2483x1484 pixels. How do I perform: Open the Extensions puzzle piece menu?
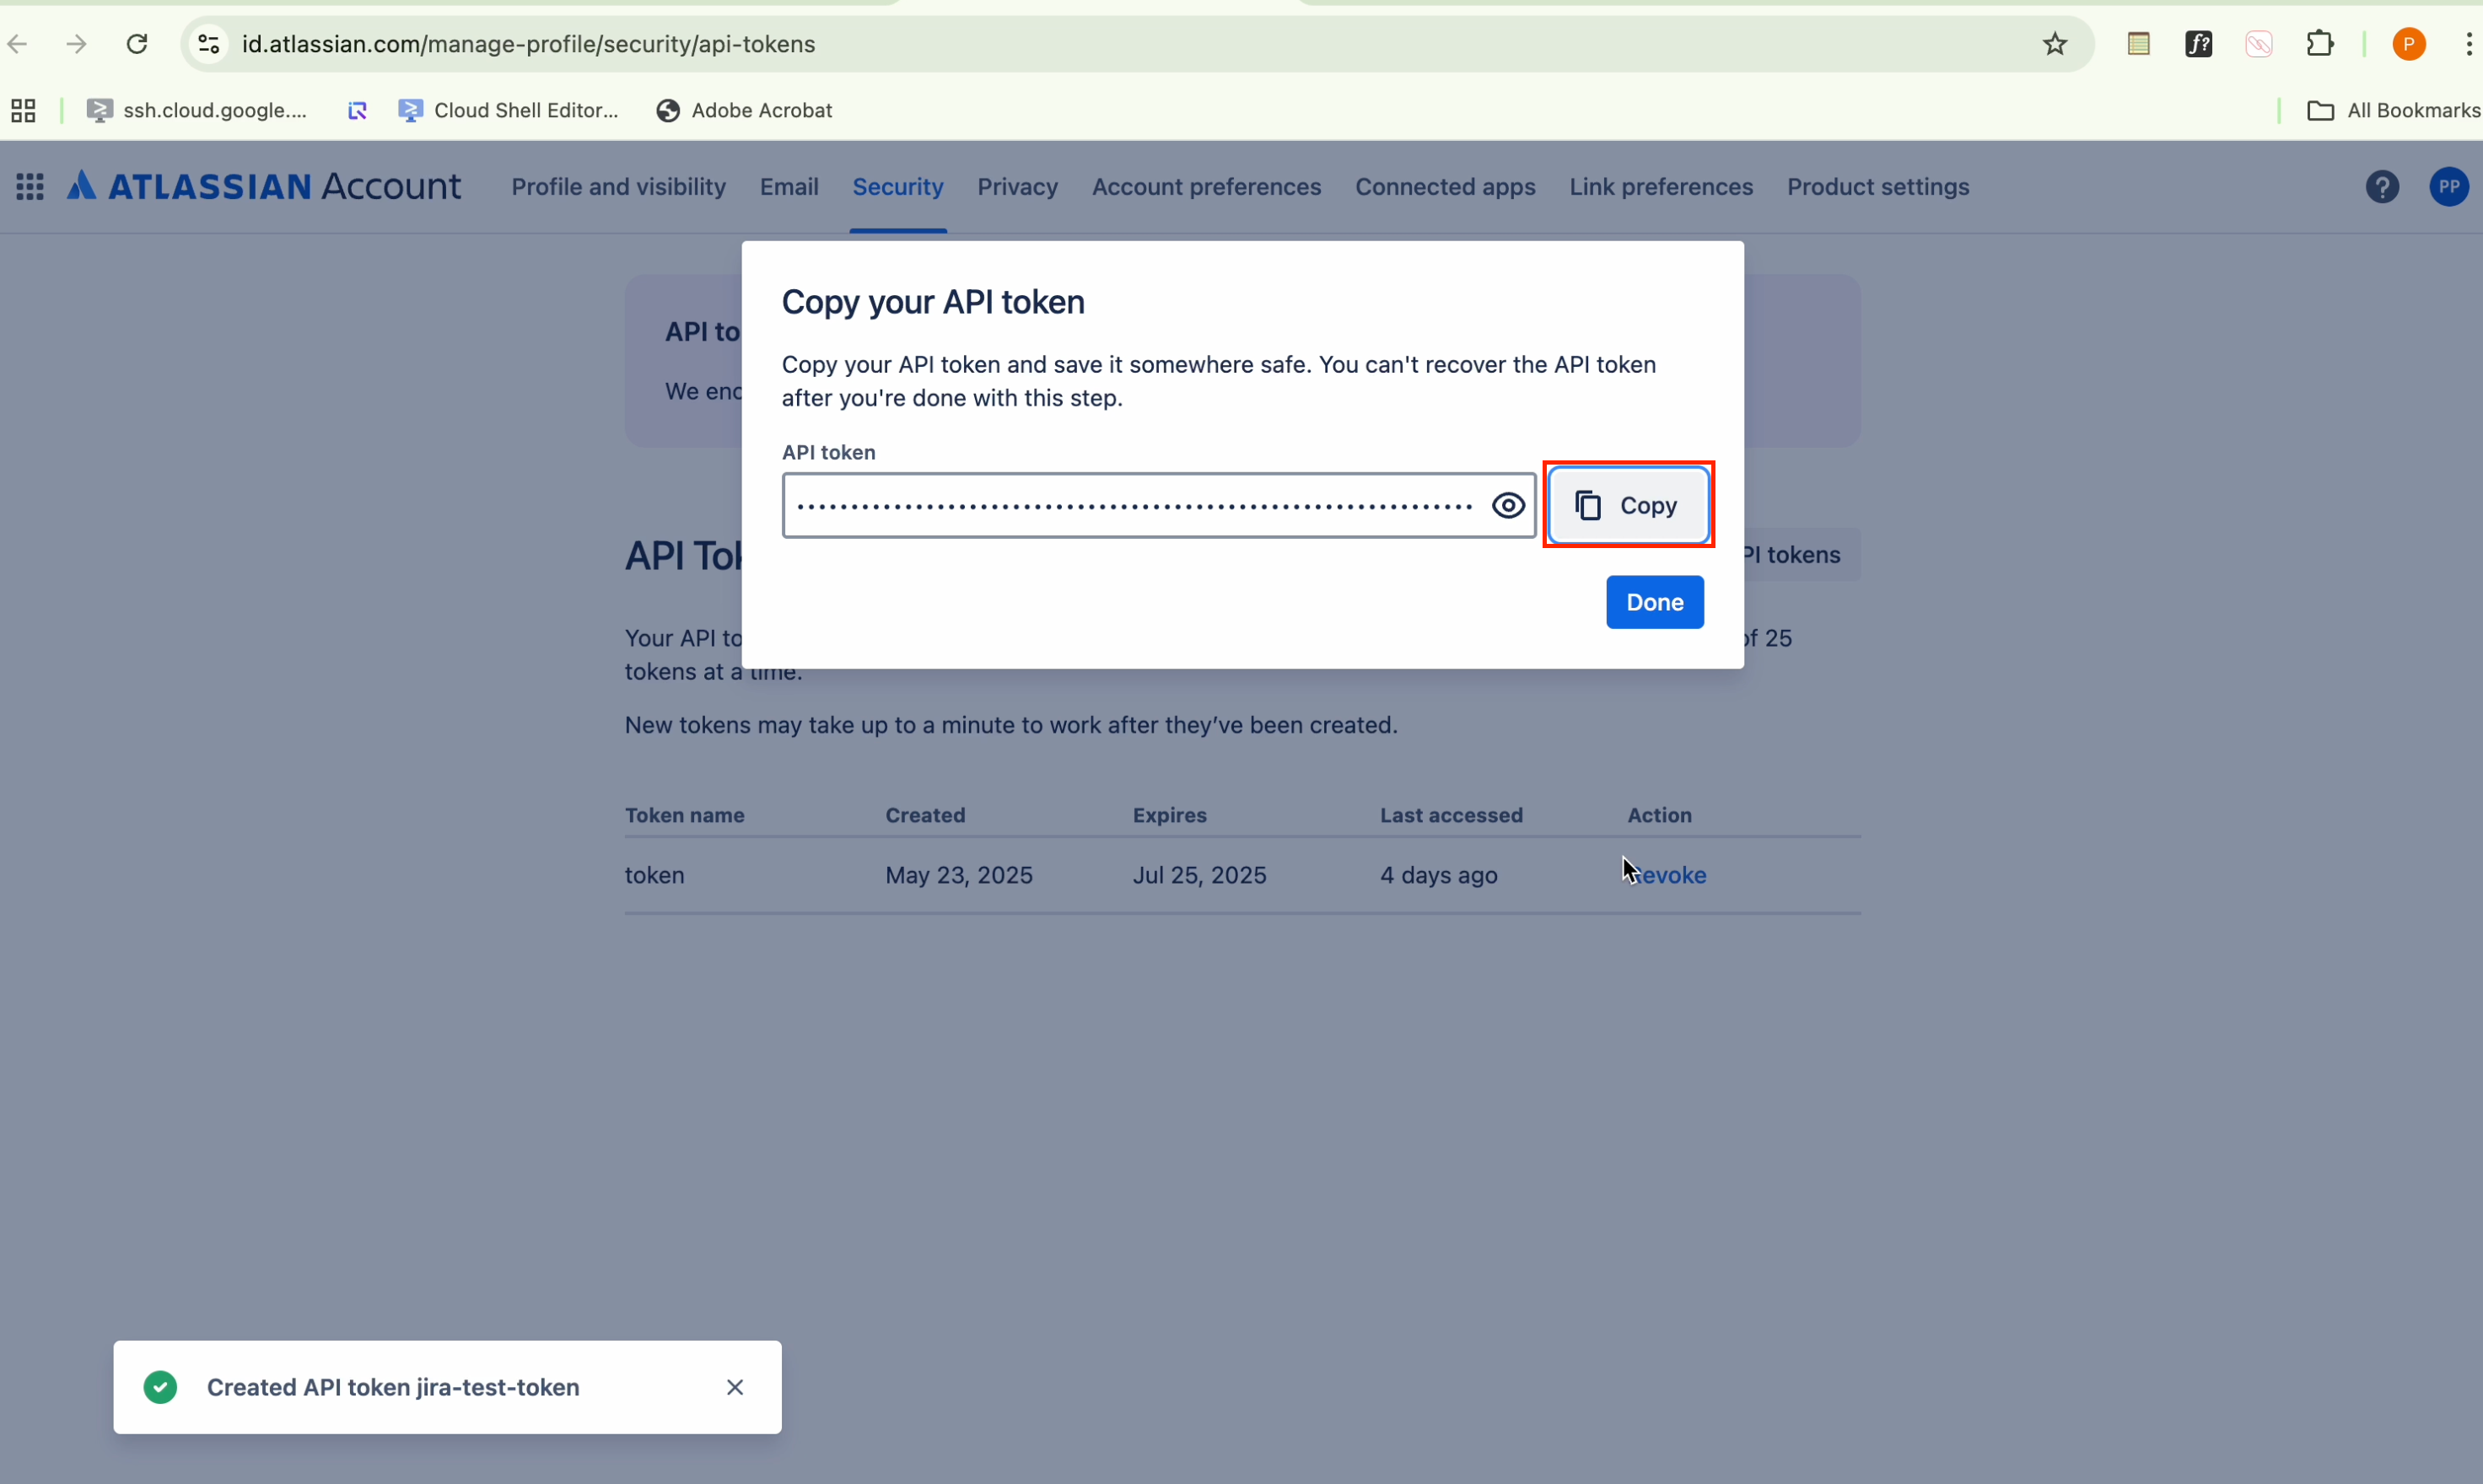click(x=2320, y=44)
